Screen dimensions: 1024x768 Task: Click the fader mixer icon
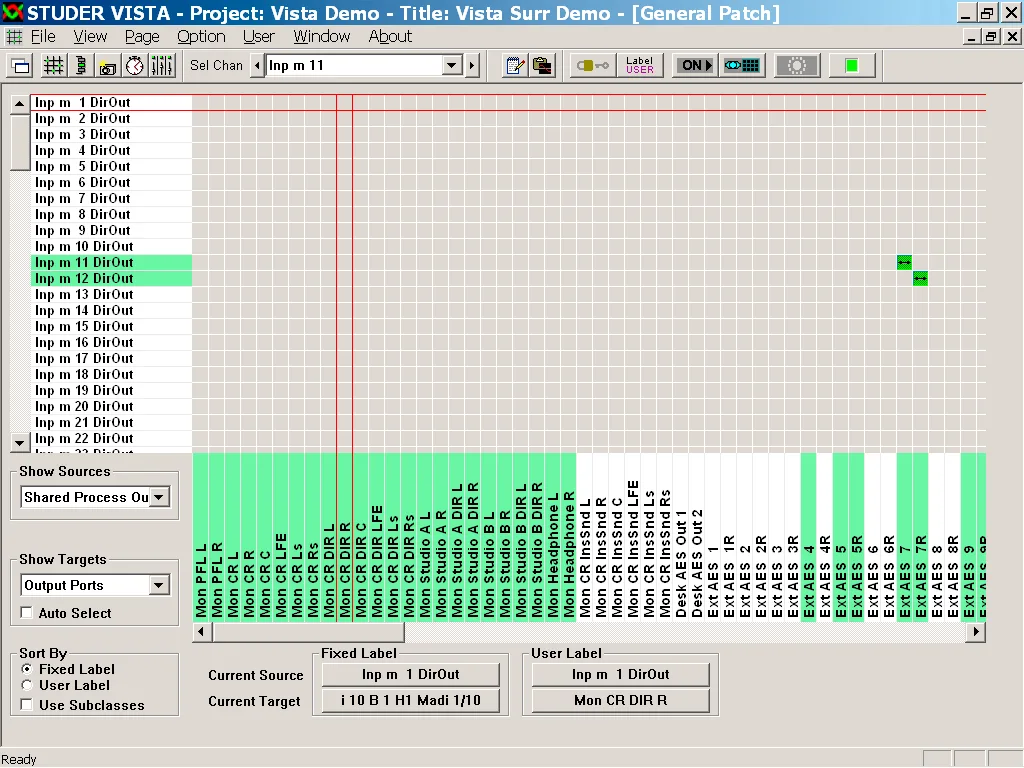(x=162, y=66)
